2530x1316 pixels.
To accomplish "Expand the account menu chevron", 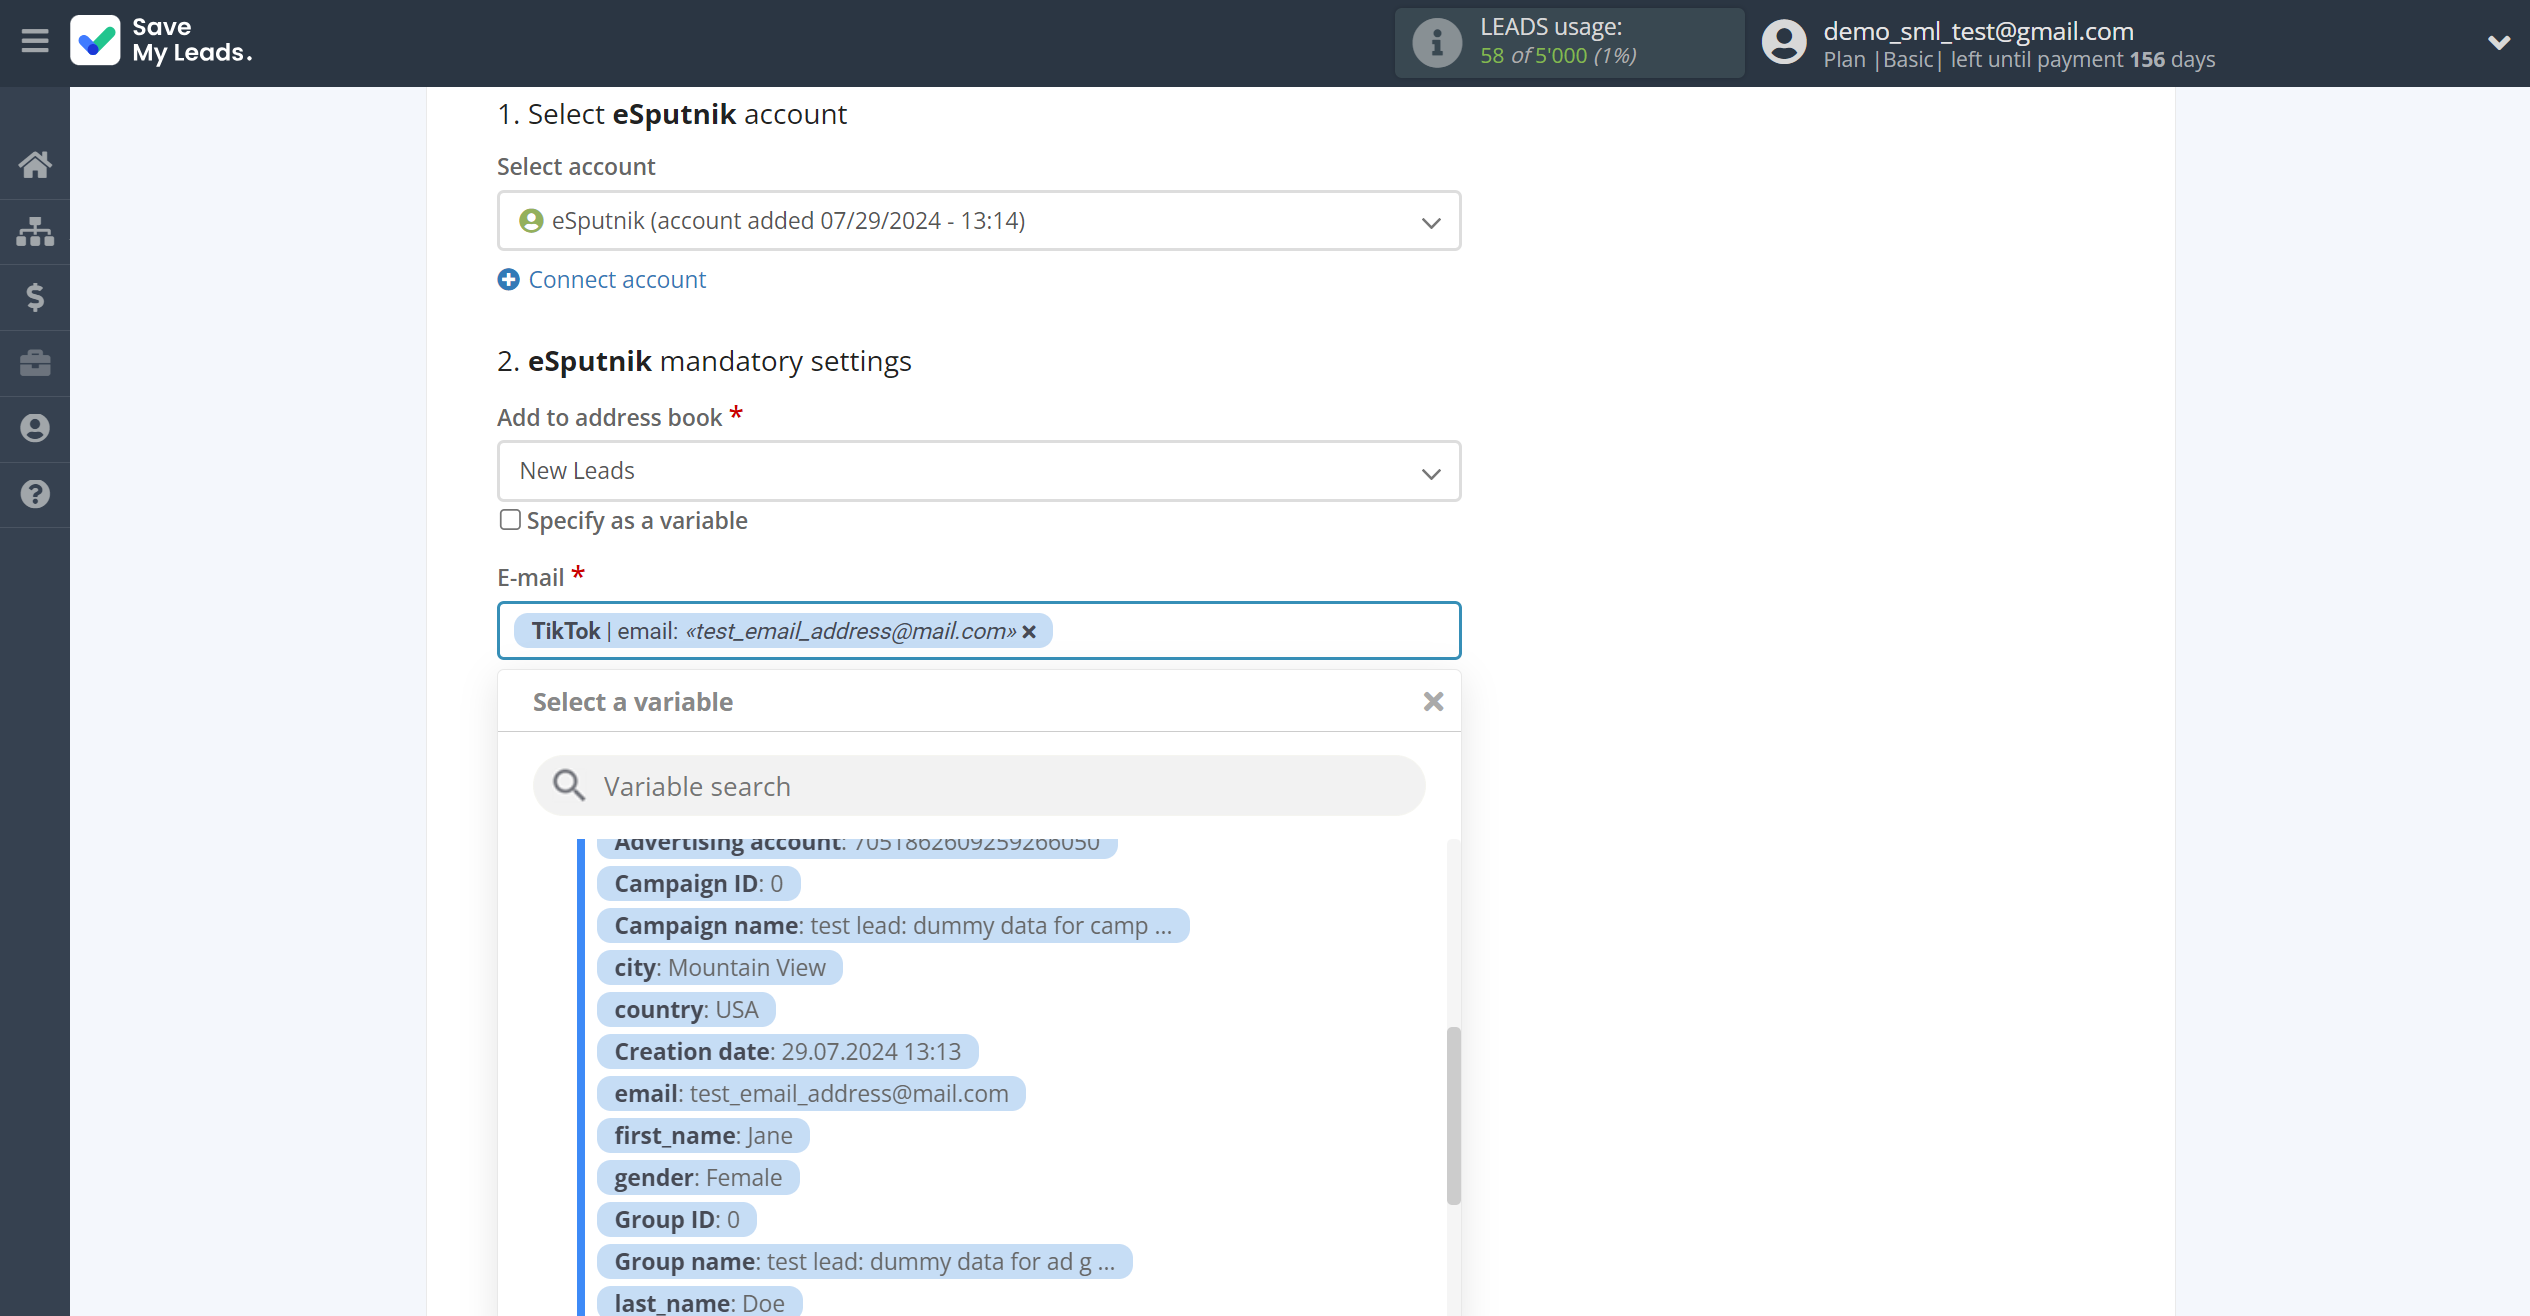I will click(x=2498, y=42).
